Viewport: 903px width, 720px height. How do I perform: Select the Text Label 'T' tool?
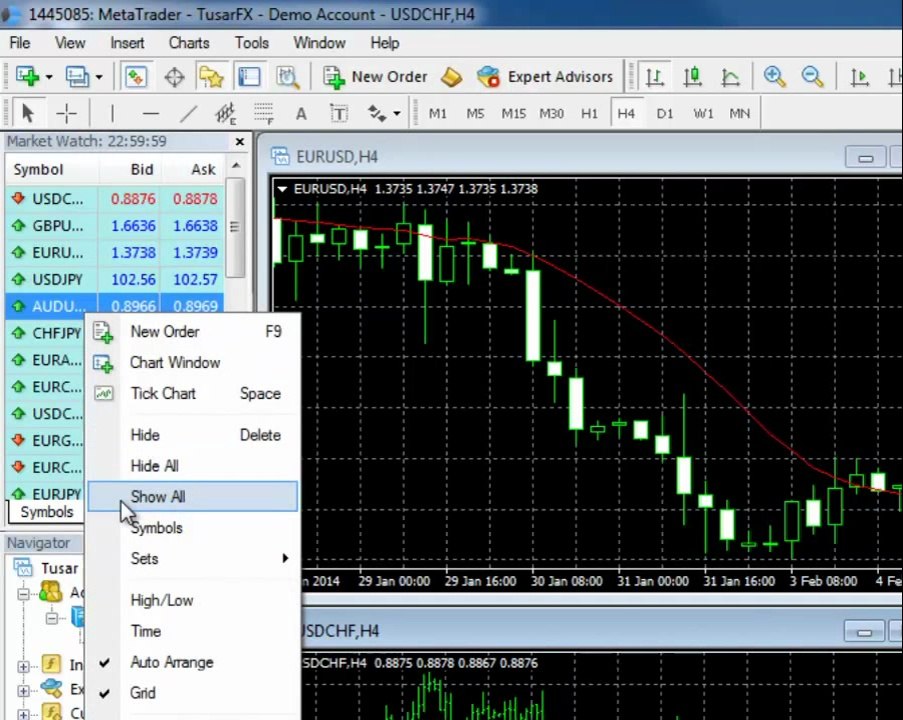coord(339,113)
